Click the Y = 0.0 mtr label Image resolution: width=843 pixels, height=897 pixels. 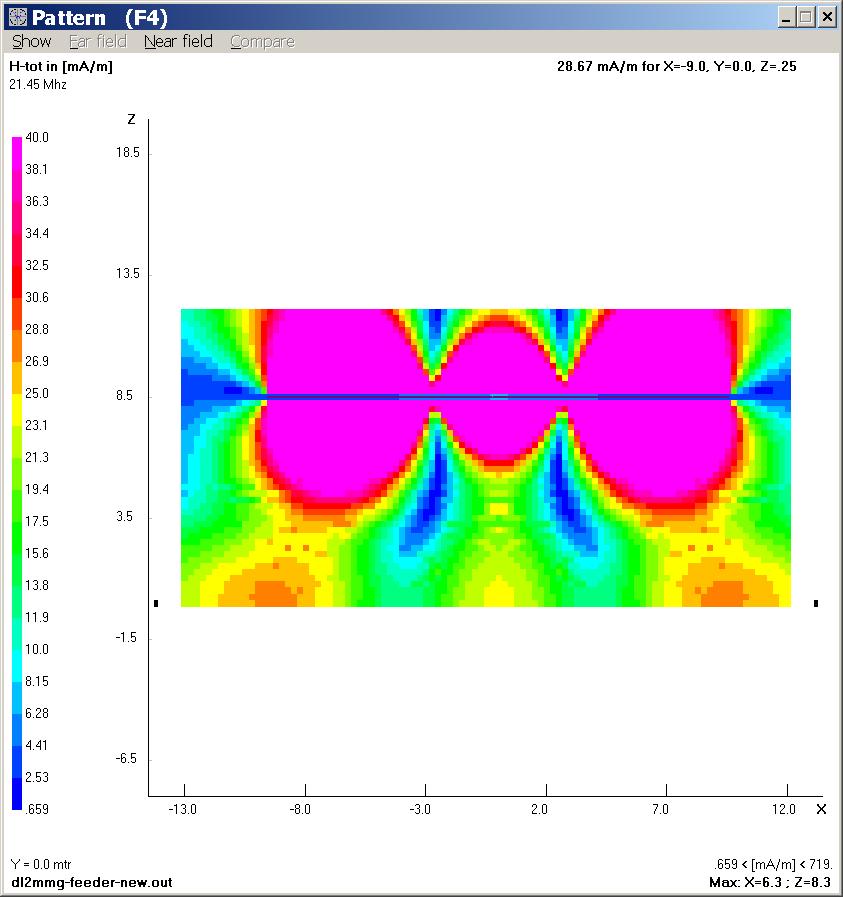[x=41, y=864]
